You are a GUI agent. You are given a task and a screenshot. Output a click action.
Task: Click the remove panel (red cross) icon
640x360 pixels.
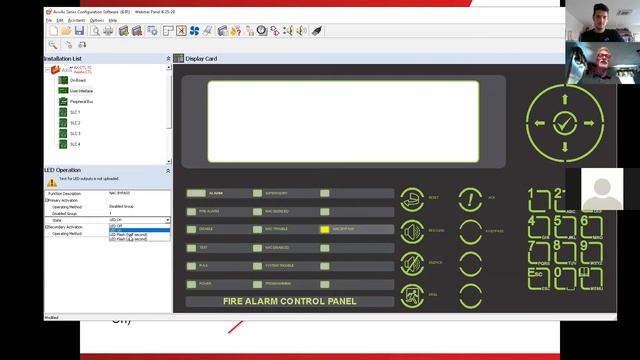(137, 31)
